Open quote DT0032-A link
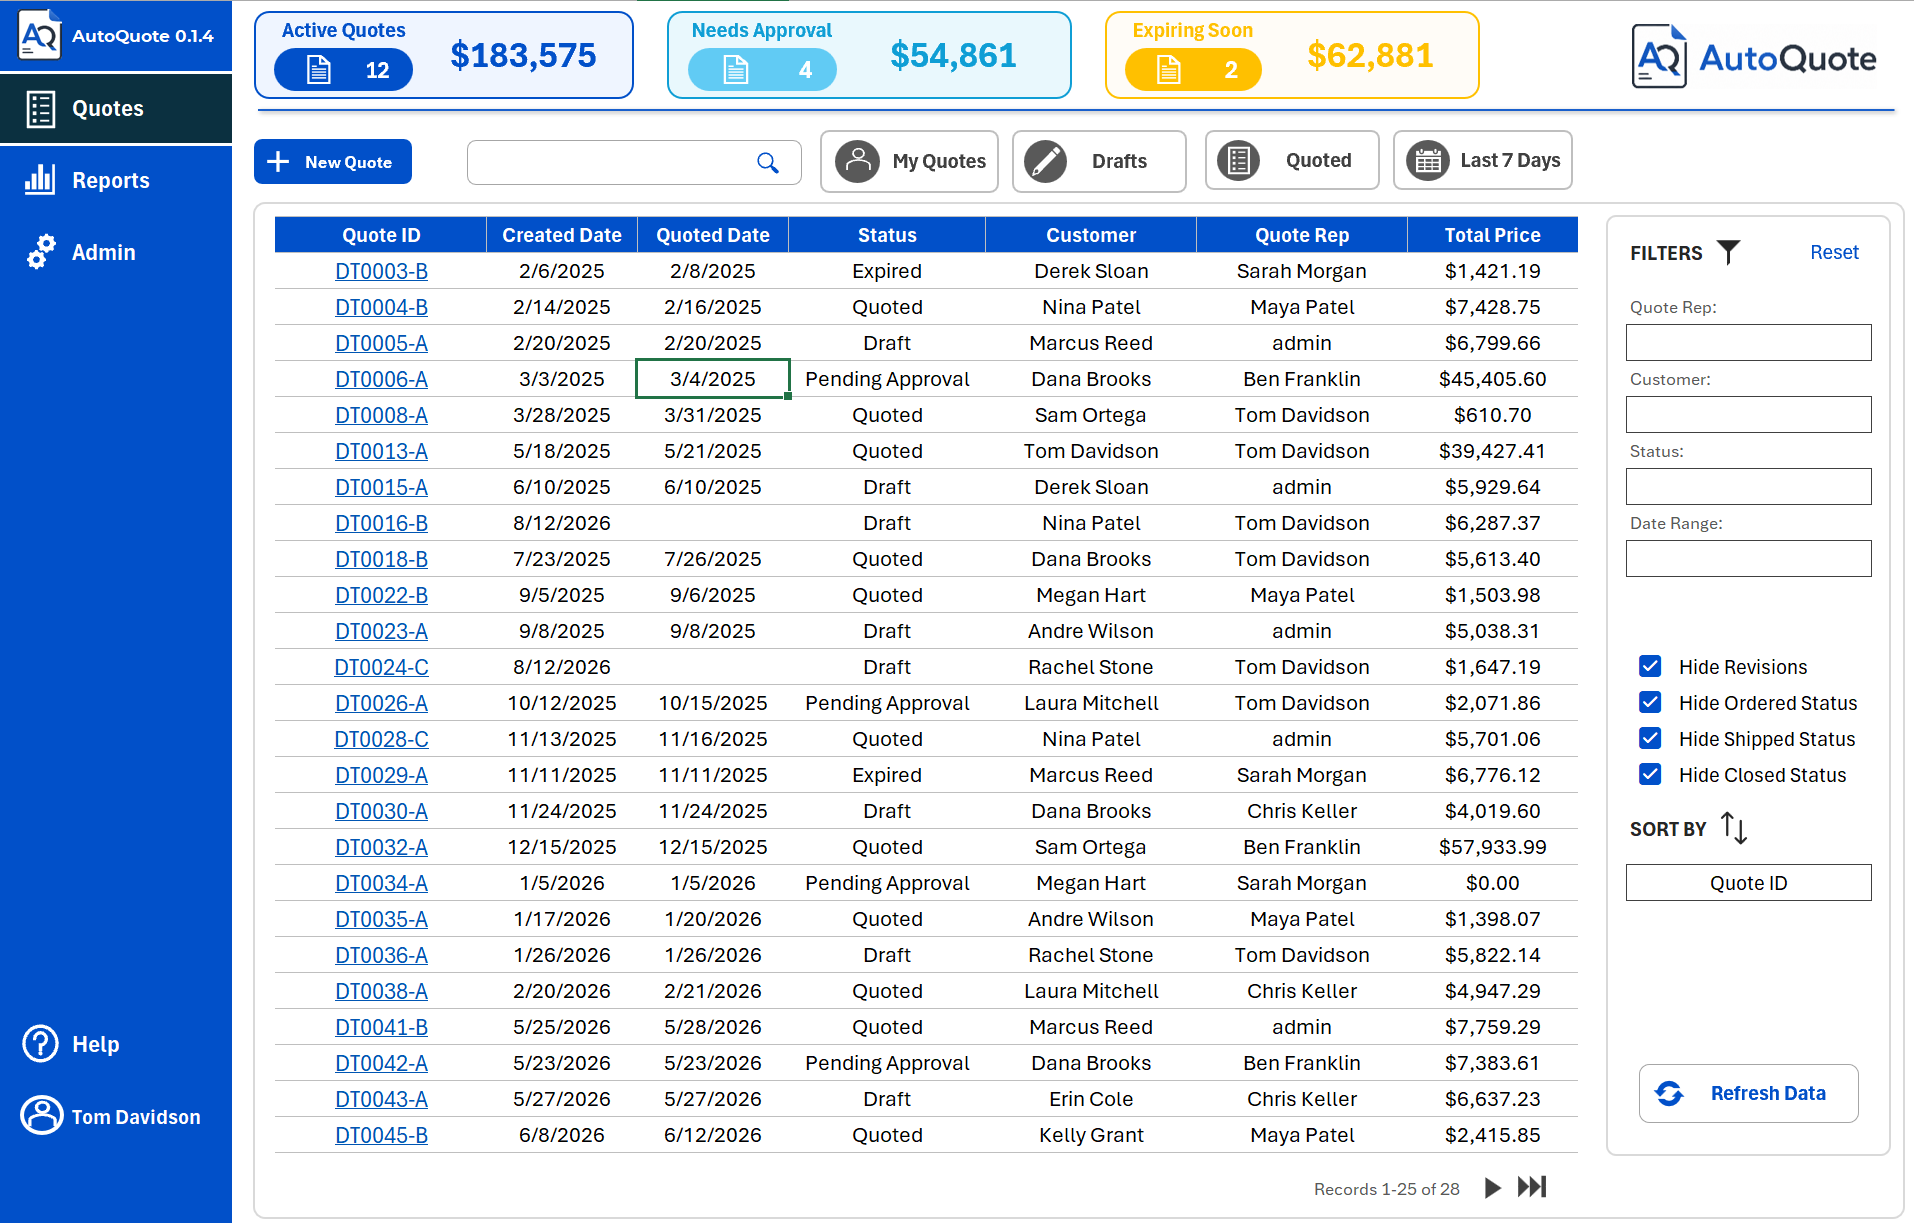The height and width of the screenshot is (1223, 1914). click(x=381, y=847)
